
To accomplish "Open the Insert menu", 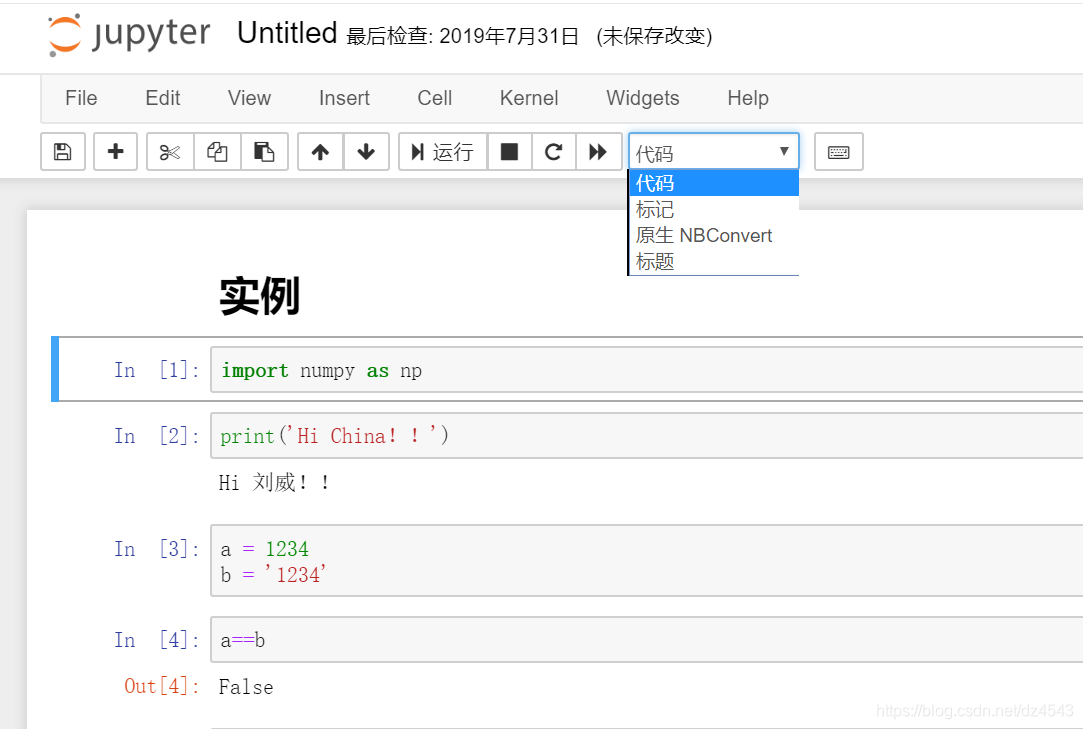I will click(344, 98).
